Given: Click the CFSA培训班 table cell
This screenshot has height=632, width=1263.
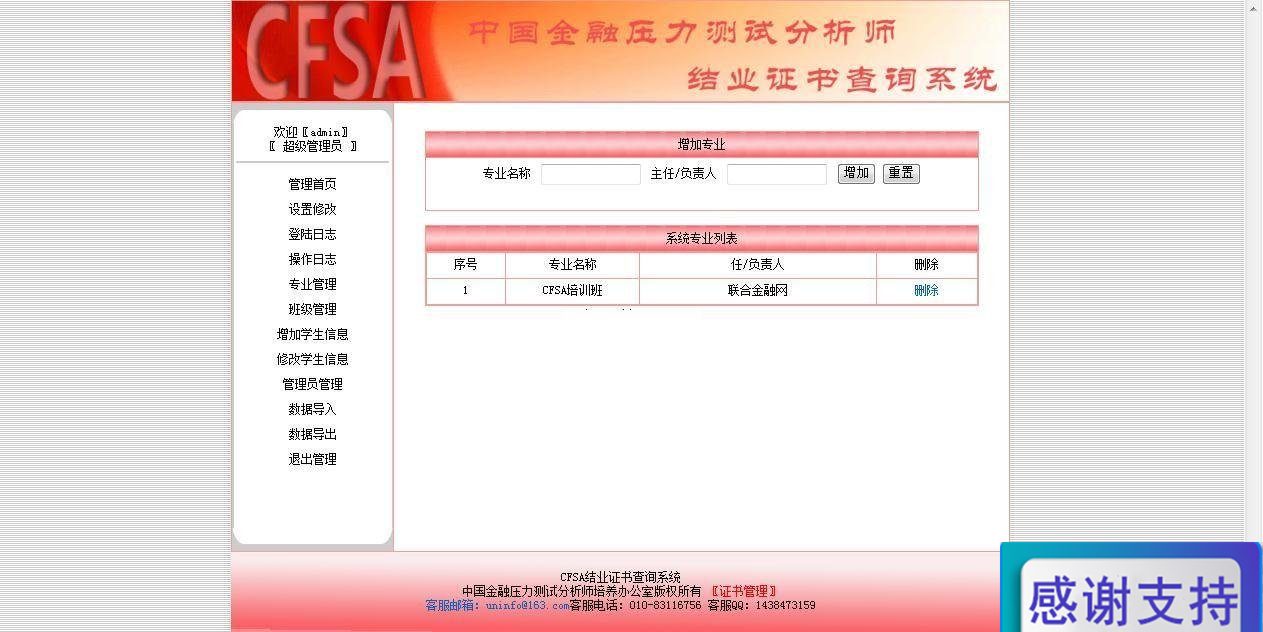Looking at the screenshot, I should [x=572, y=290].
